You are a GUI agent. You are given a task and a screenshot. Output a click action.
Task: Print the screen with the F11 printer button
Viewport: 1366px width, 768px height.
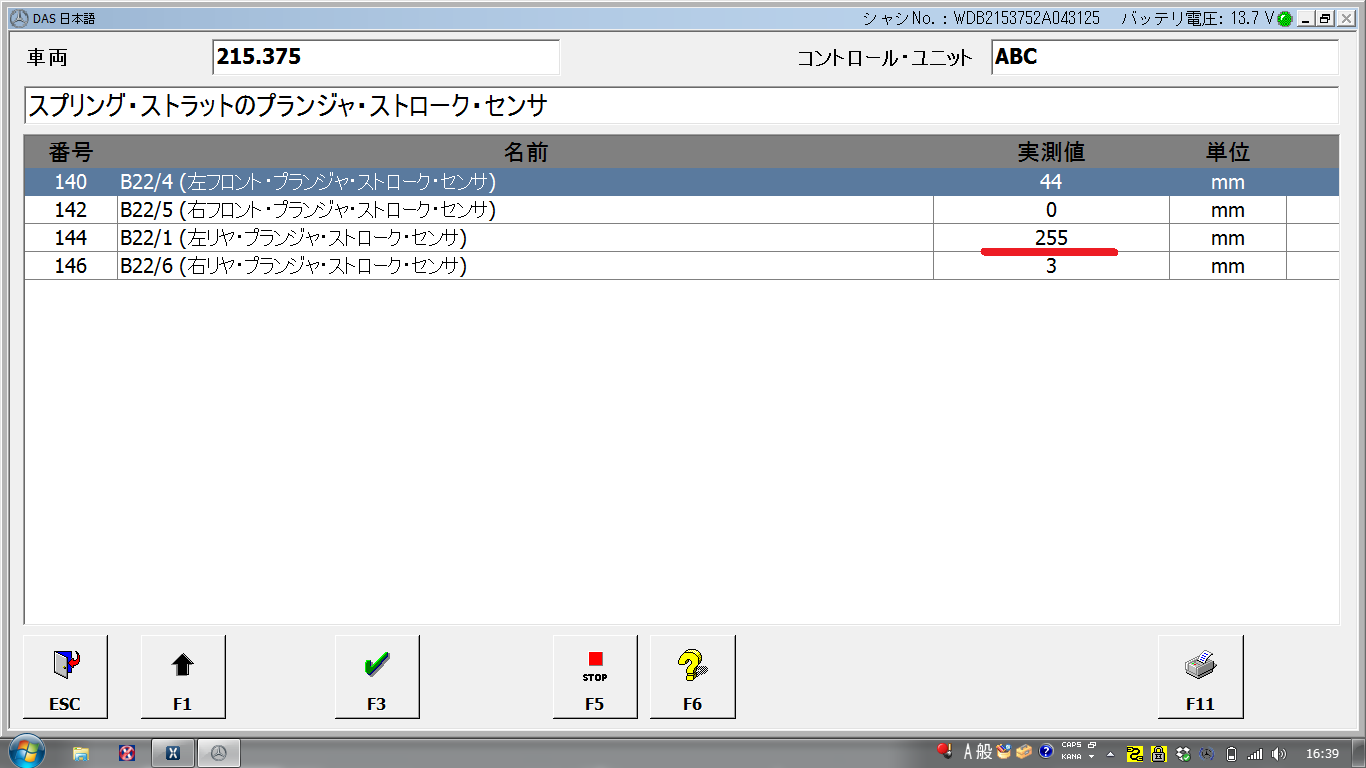(x=1200, y=676)
